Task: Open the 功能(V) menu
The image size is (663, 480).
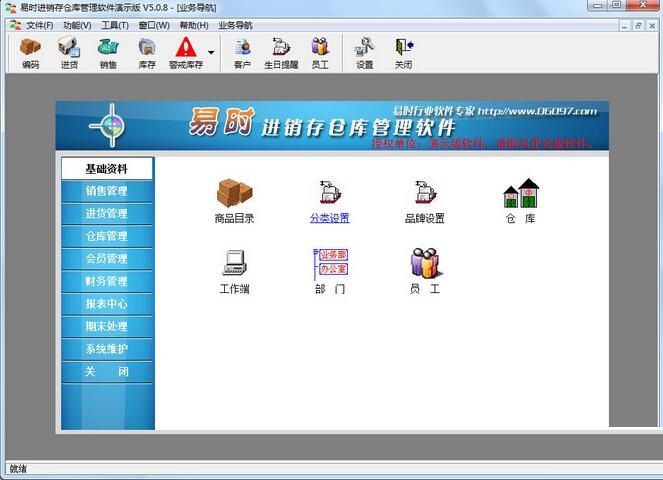Action: pyautogui.click(x=77, y=25)
